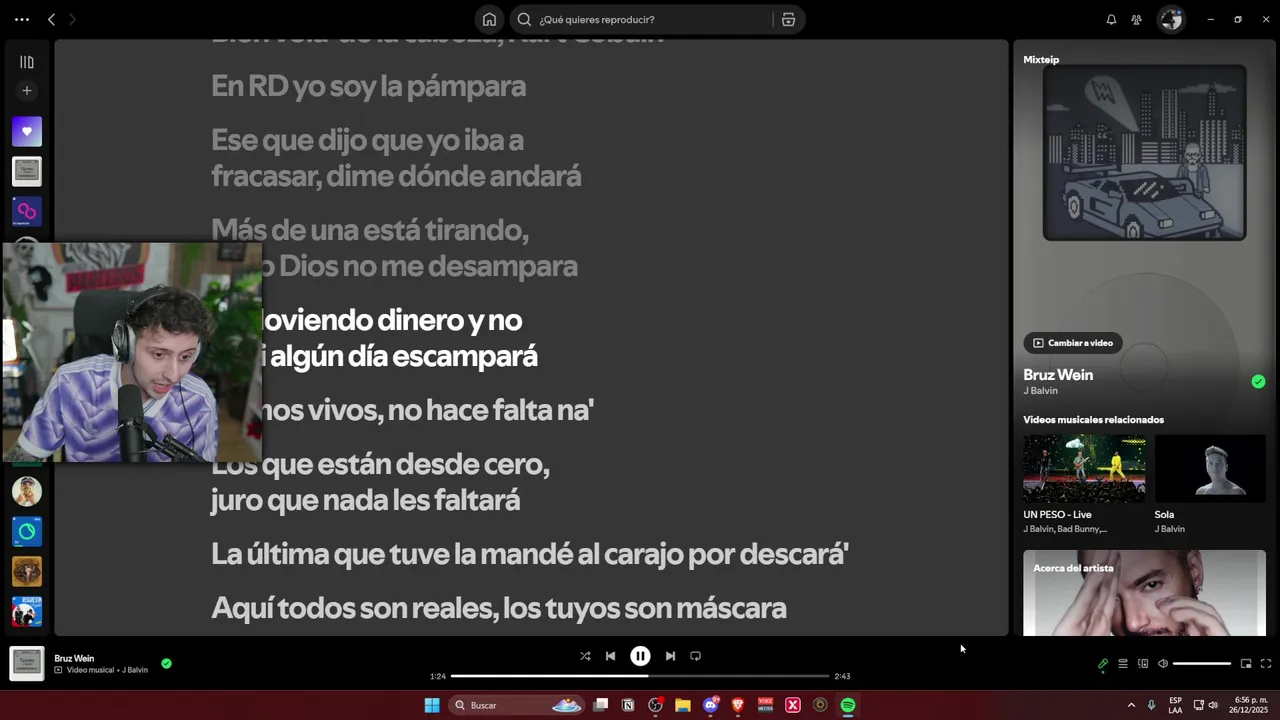Click the magnifier search icon
1280x720 pixels.
click(x=524, y=19)
